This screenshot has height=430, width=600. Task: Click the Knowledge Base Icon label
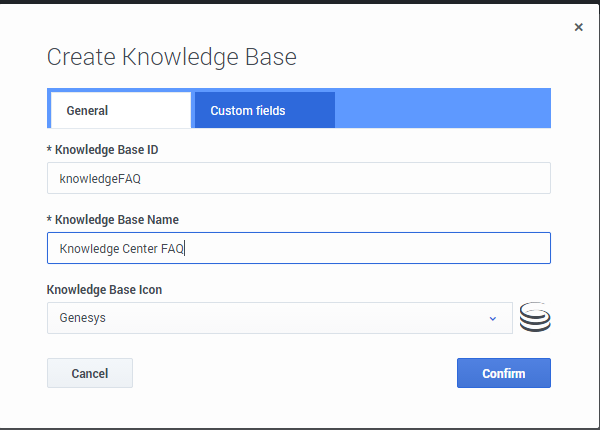[x=104, y=290]
